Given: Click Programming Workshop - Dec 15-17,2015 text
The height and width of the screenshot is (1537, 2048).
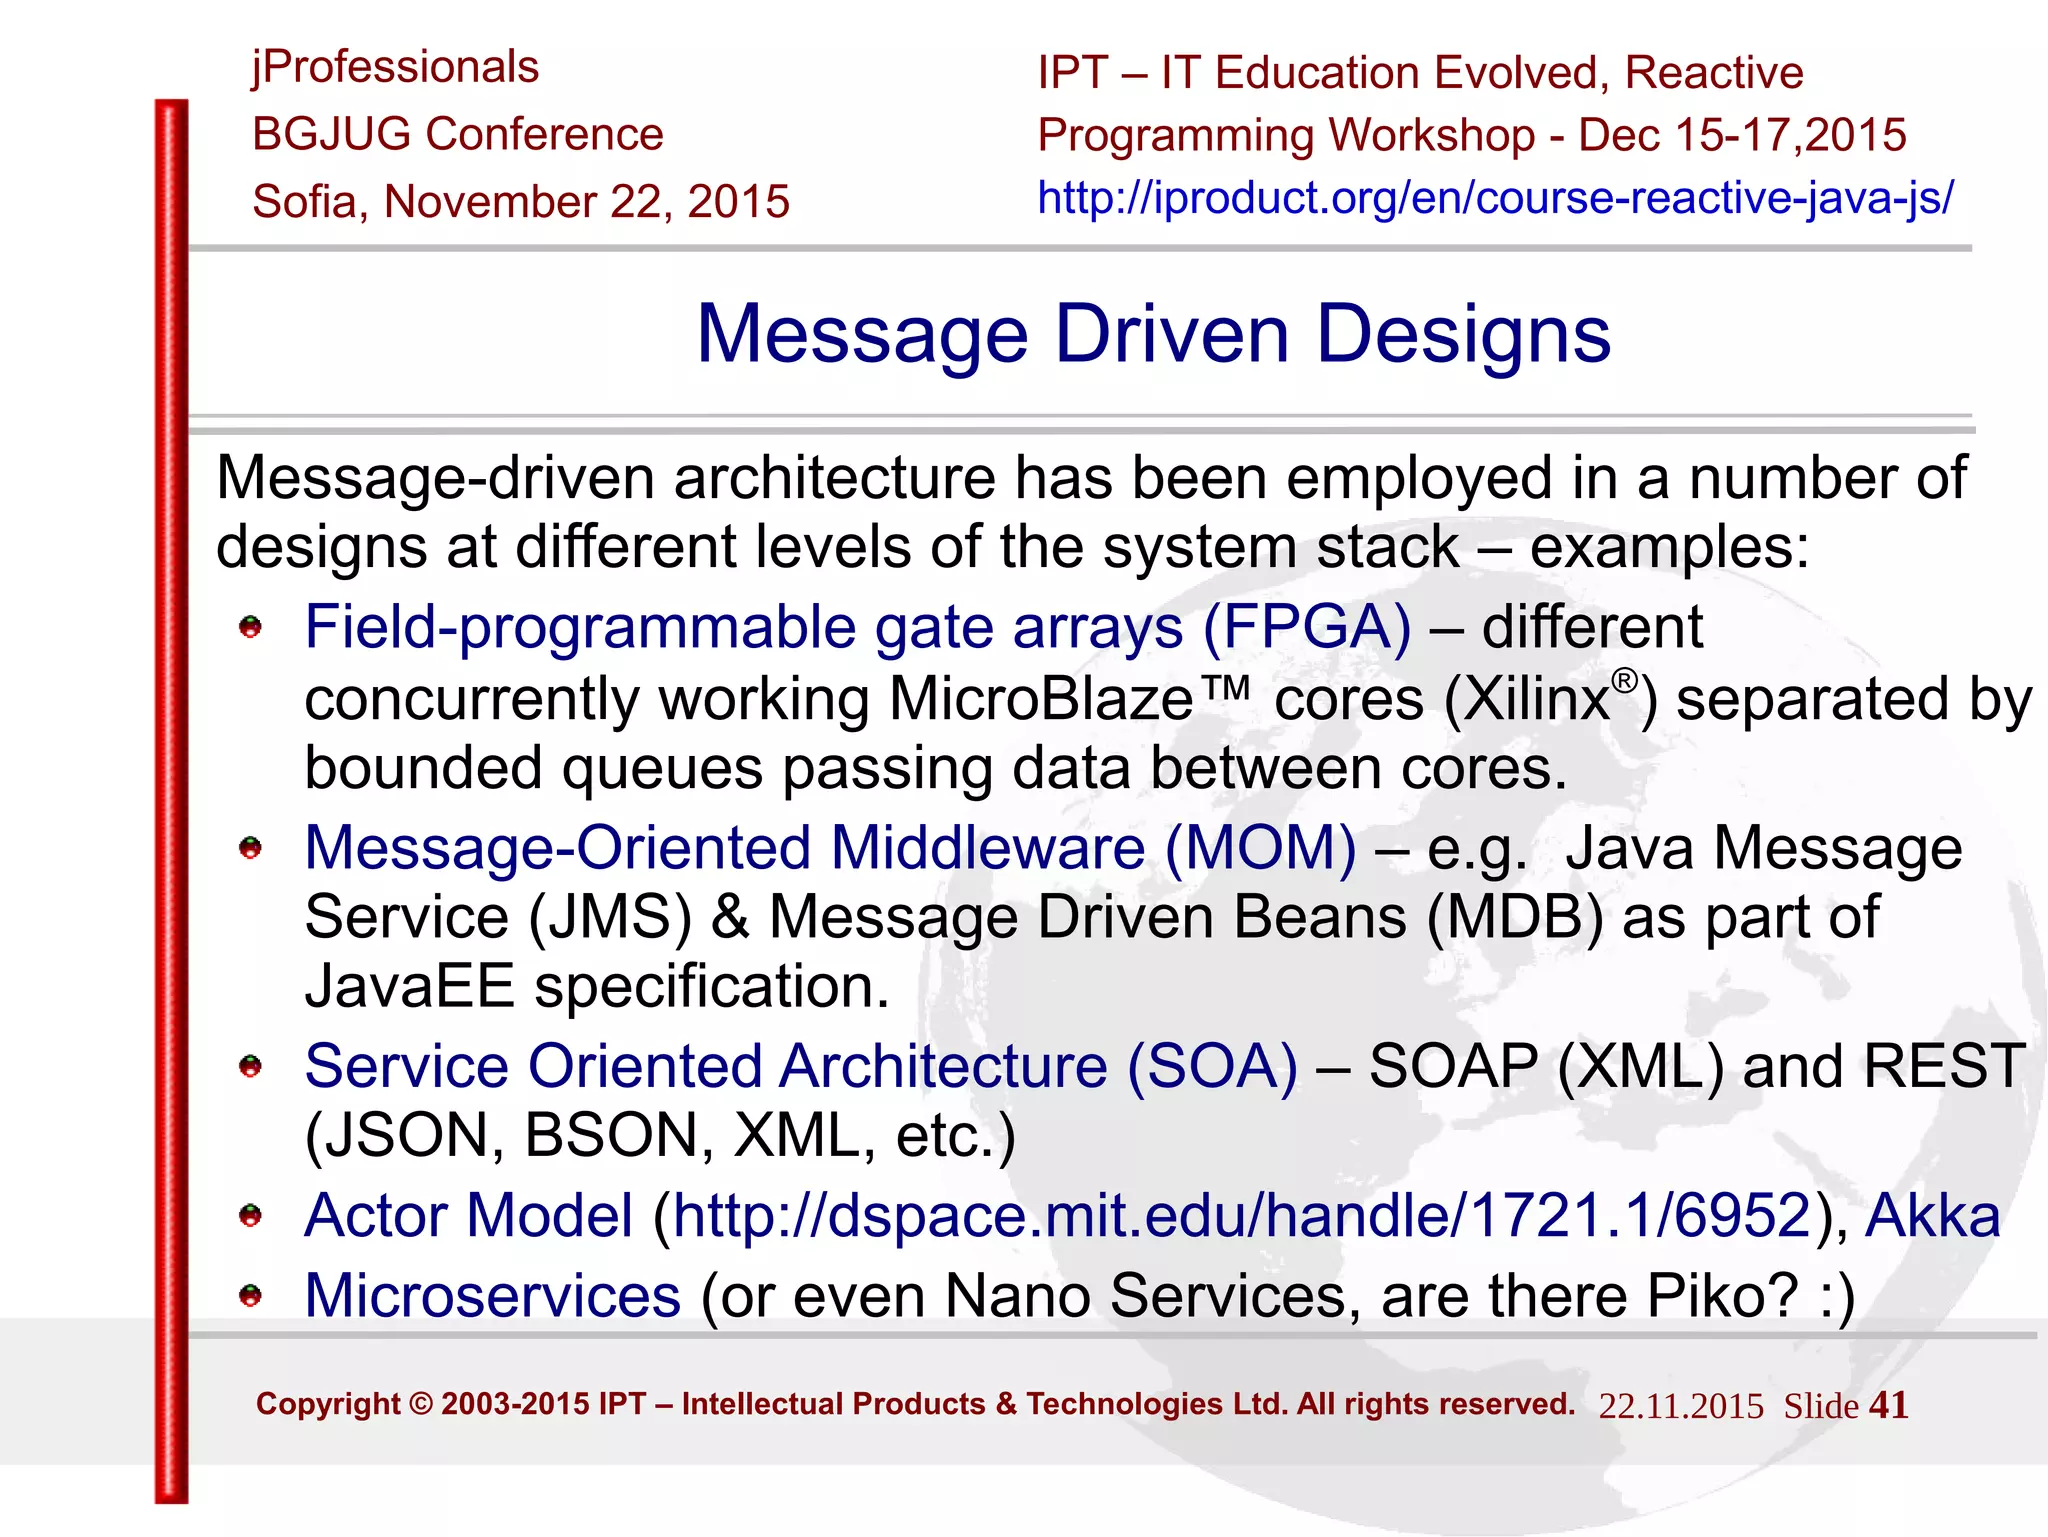Looking at the screenshot, I should 1472,136.
